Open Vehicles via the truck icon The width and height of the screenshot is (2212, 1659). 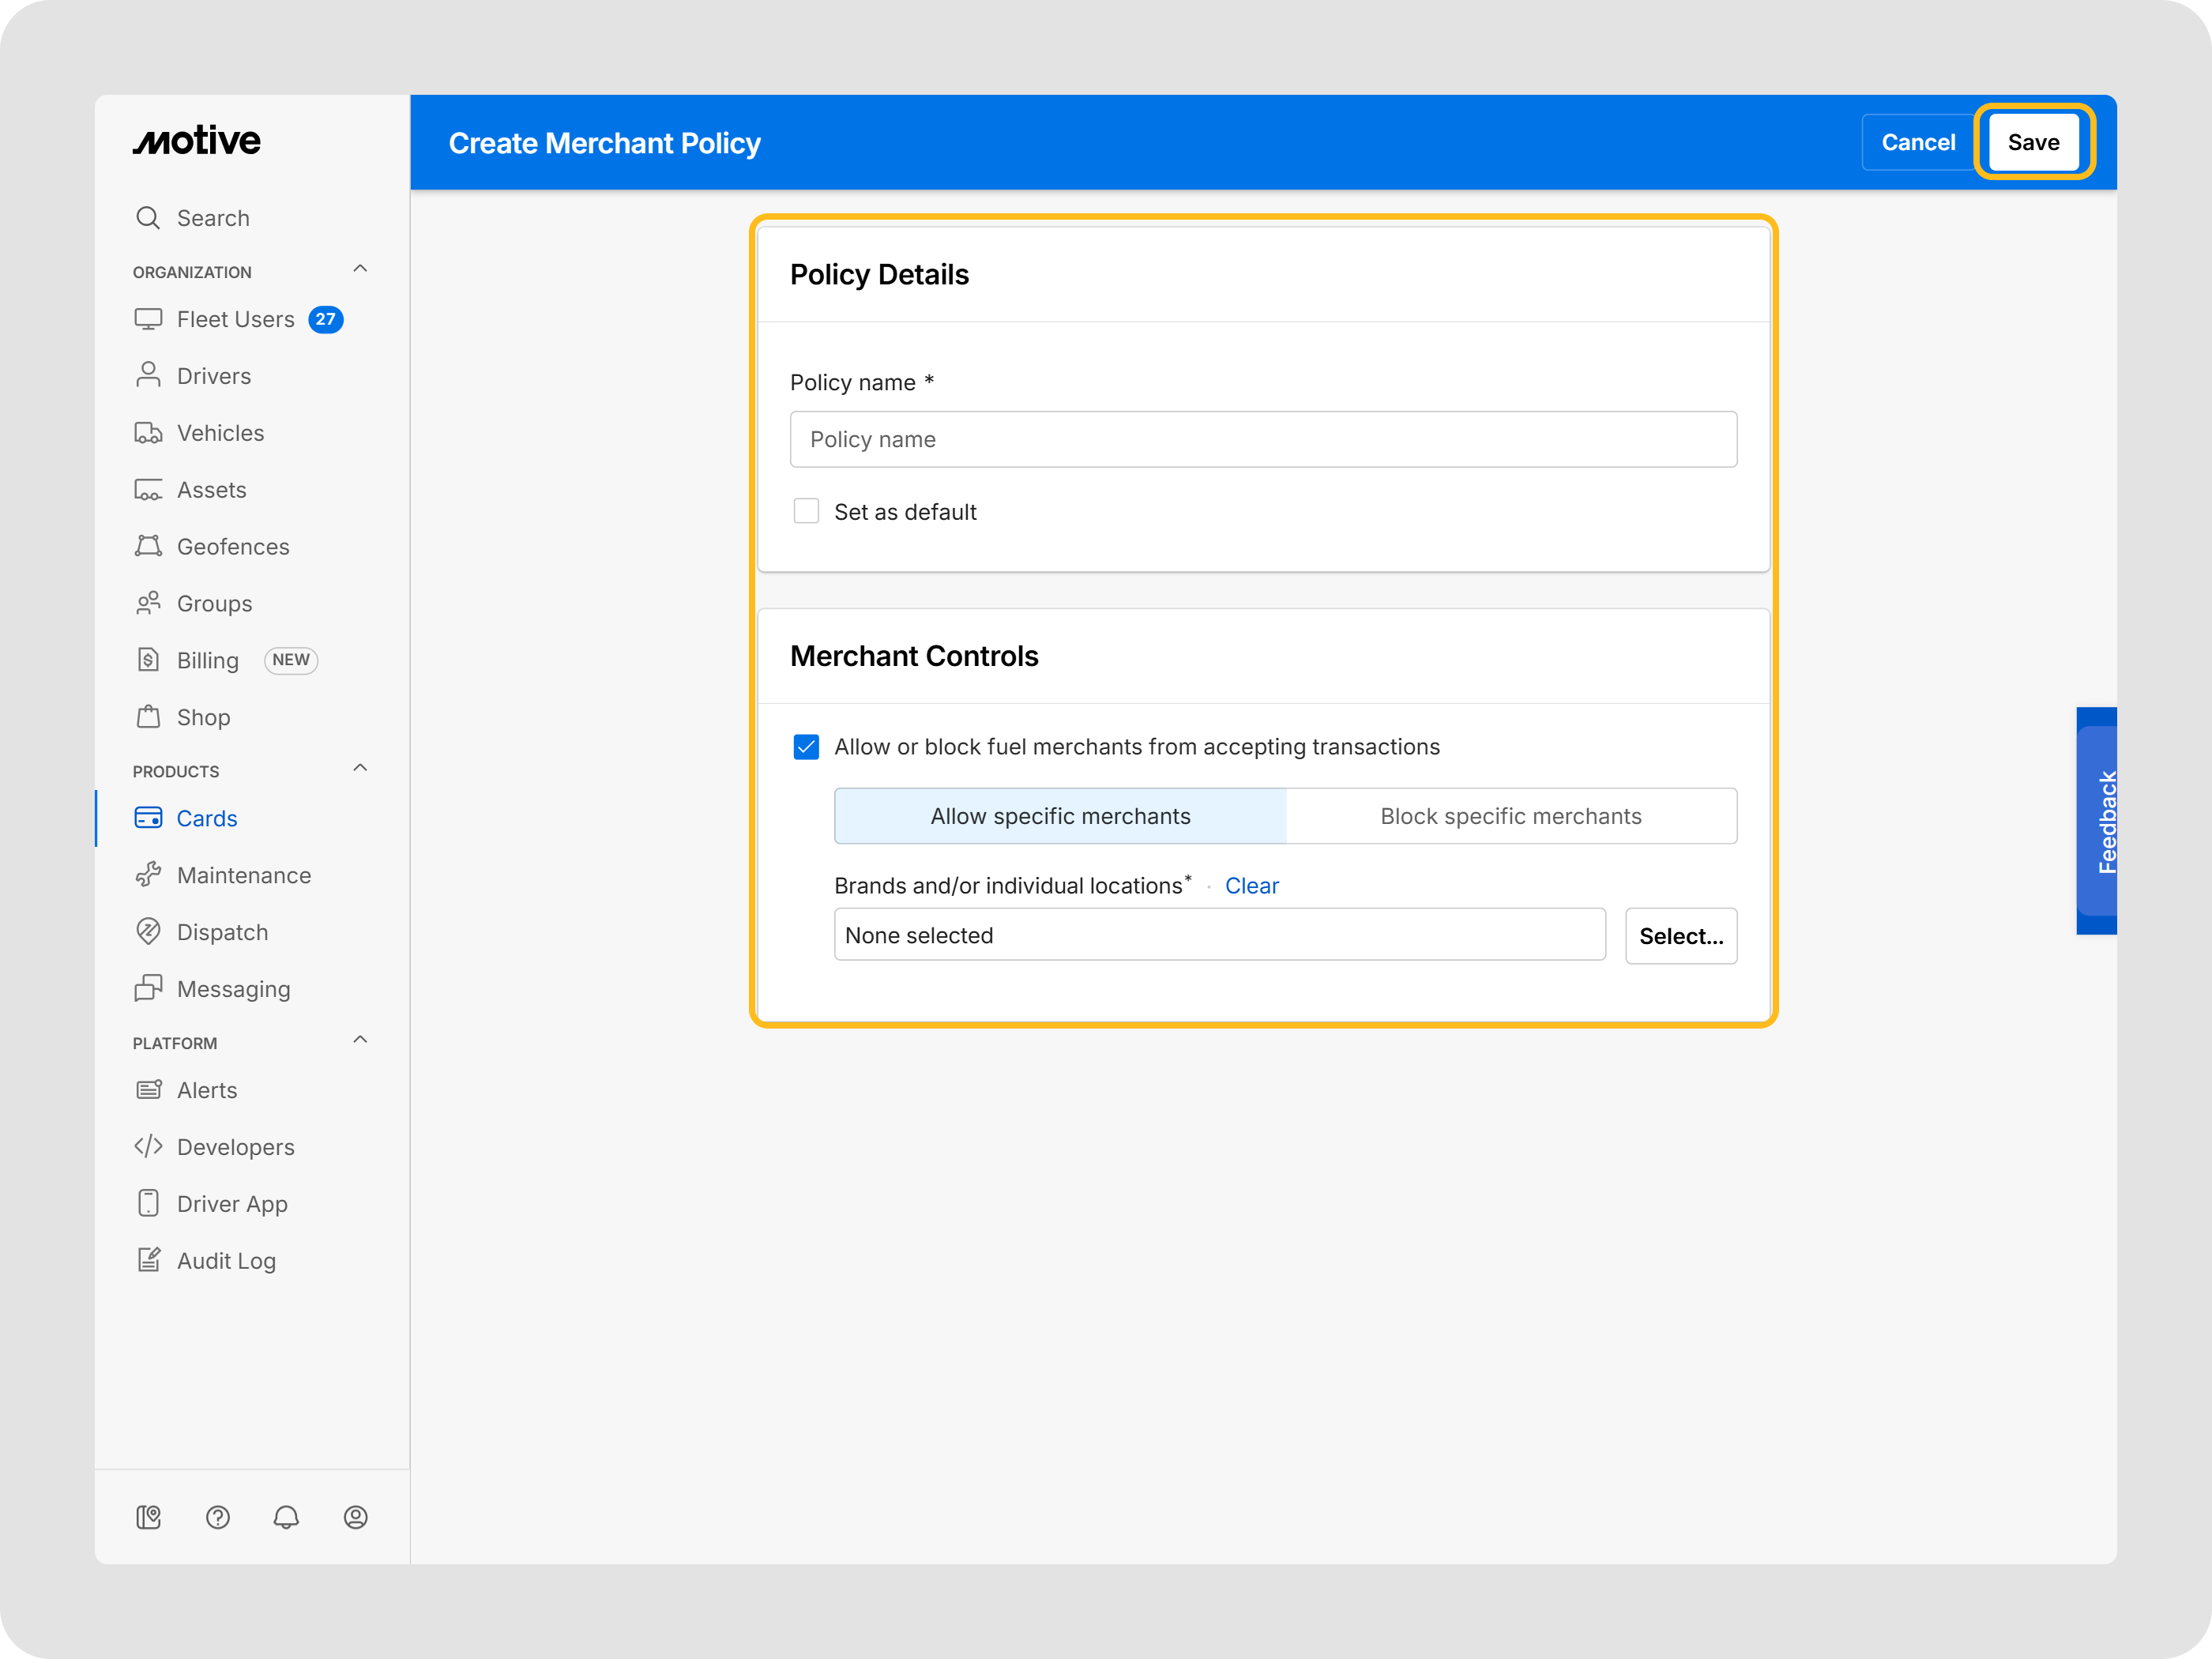(x=148, y=433)
